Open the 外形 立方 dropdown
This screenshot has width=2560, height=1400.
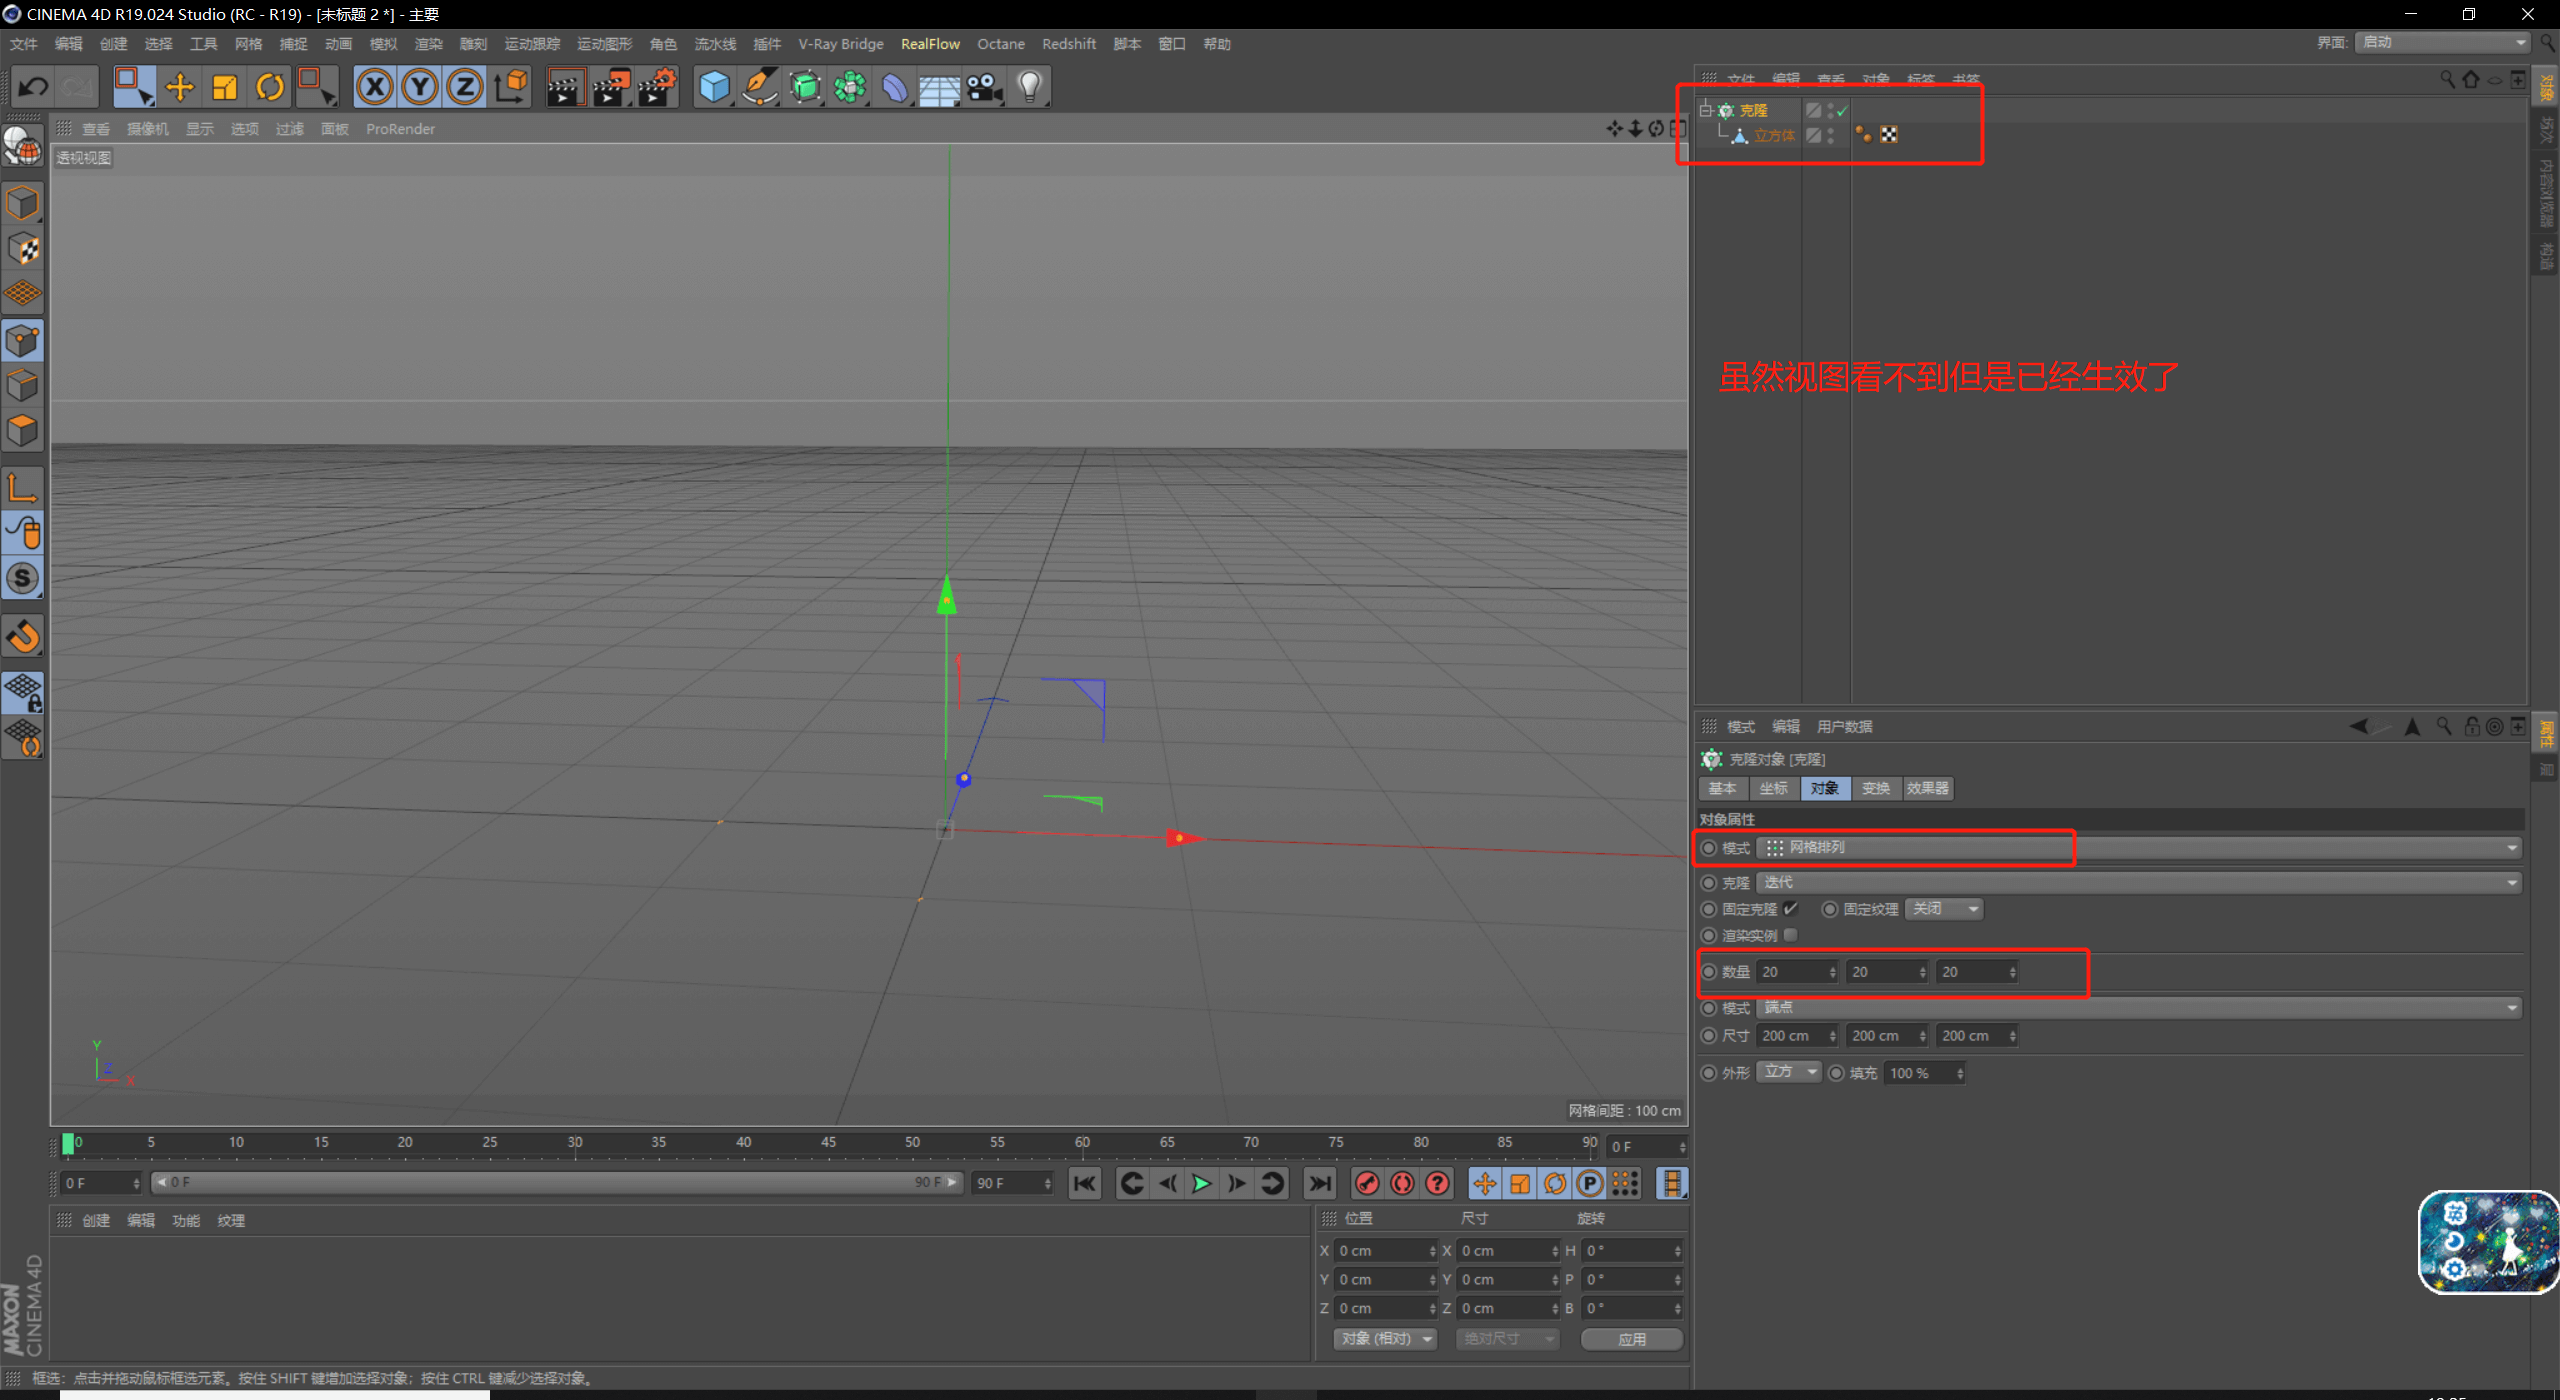tap(1789, 1072)
